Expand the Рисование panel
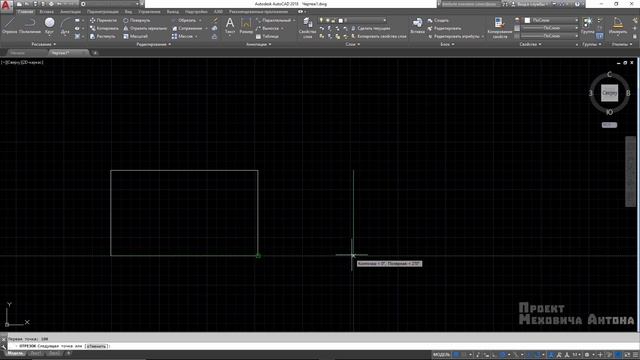 point(44,44)
